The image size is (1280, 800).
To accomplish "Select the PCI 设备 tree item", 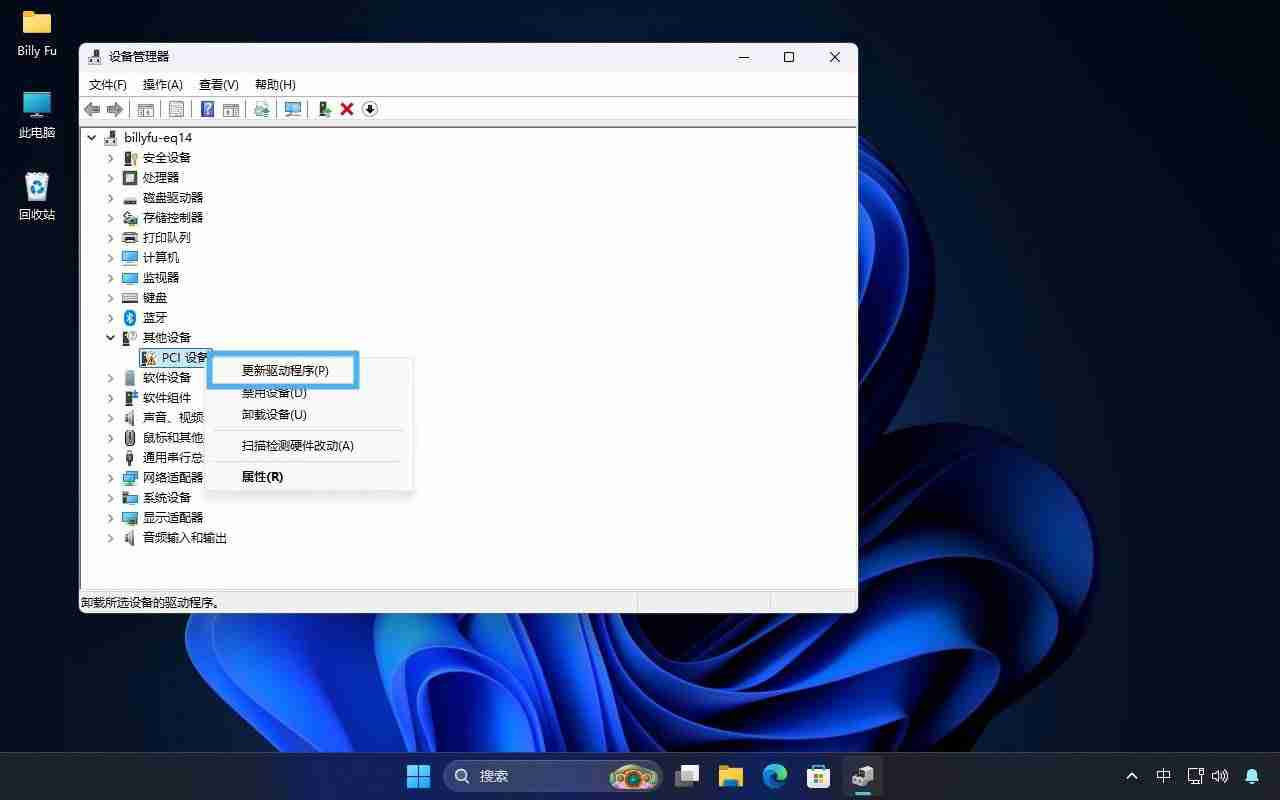I will tap(180, 357).
